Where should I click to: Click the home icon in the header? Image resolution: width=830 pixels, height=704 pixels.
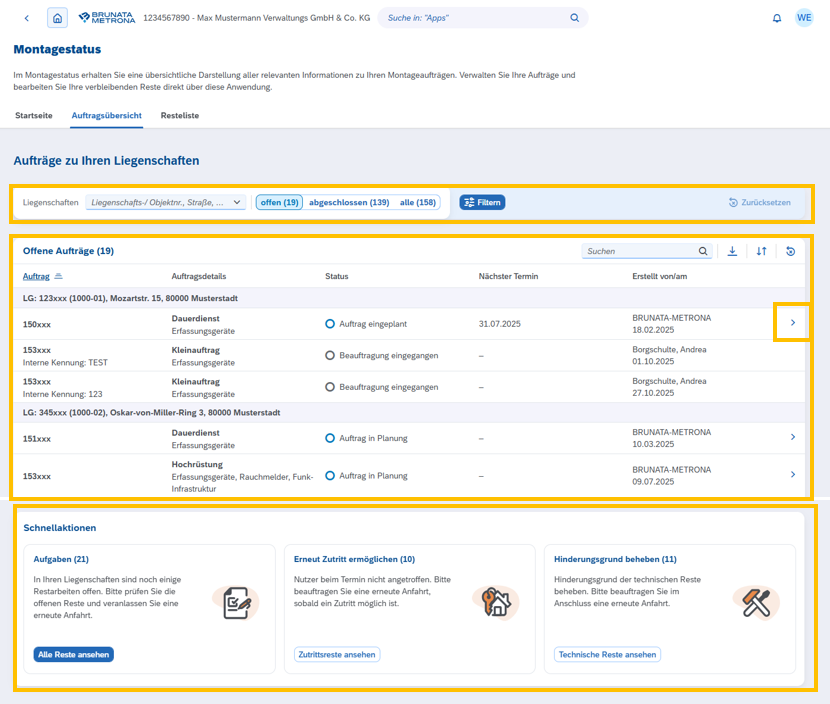[58, 18]
